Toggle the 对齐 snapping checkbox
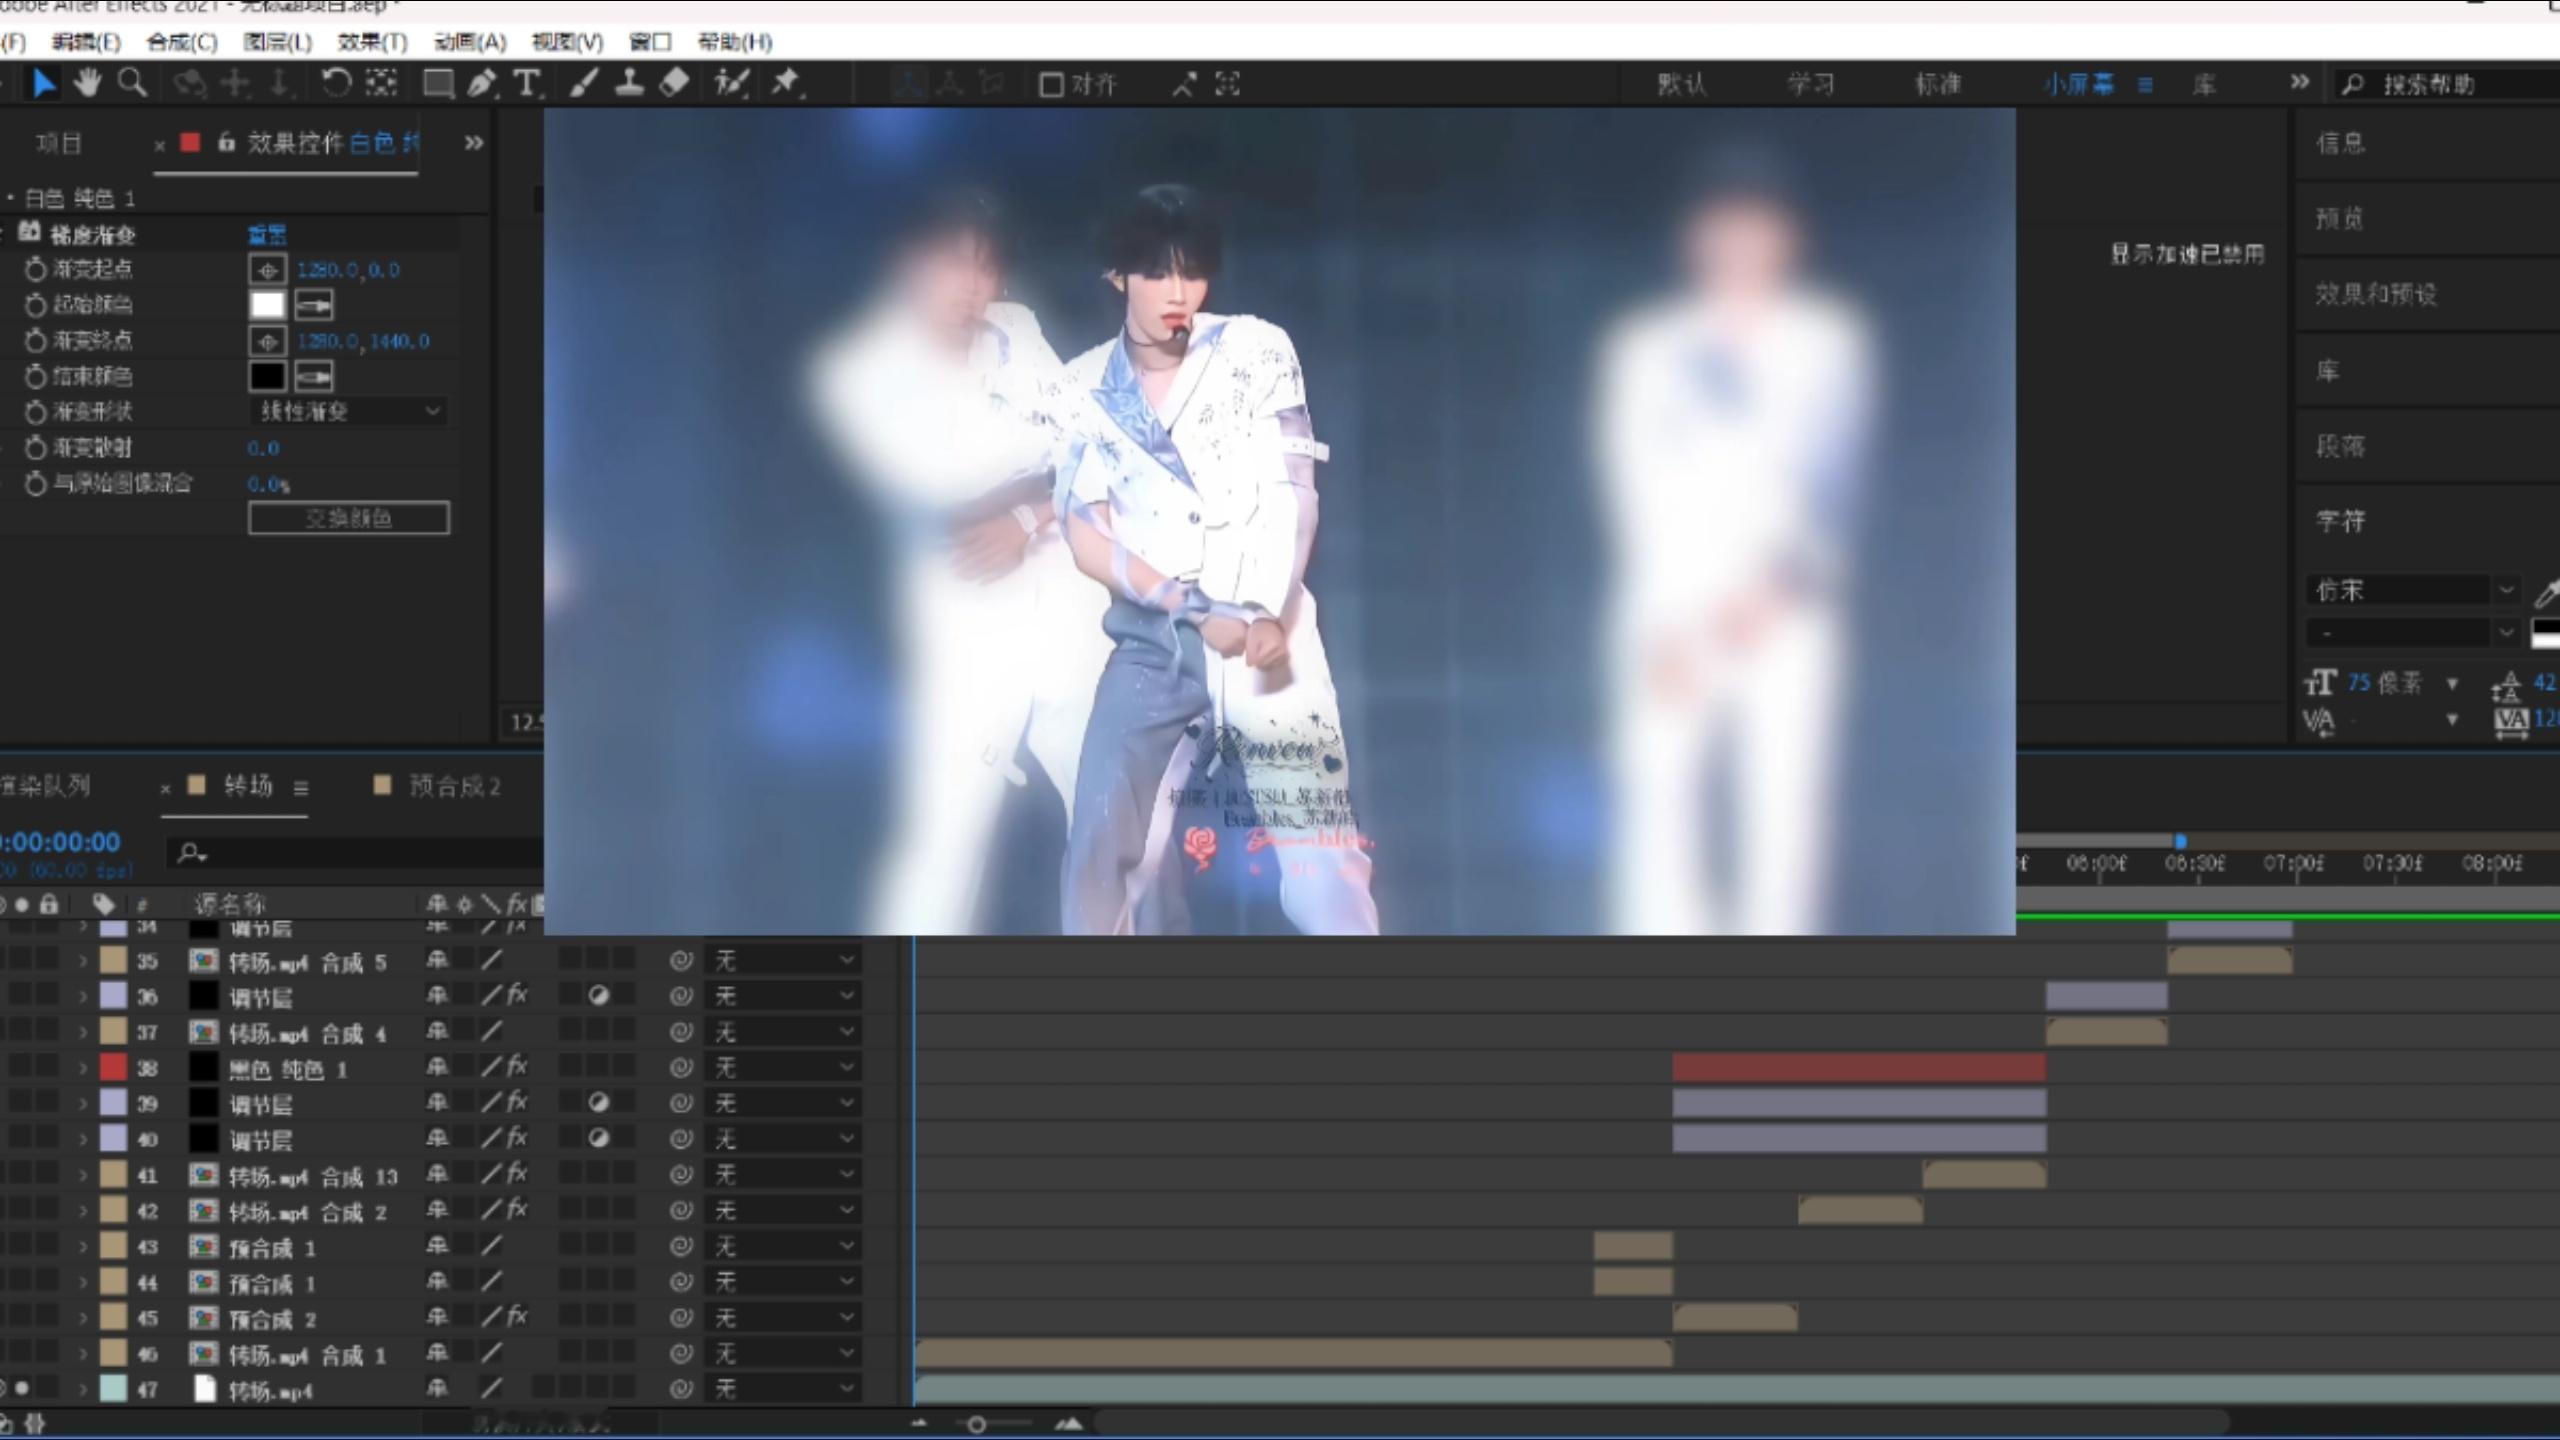The height and width of the screenshot is (1440, 2560). tap(1050, 84)
